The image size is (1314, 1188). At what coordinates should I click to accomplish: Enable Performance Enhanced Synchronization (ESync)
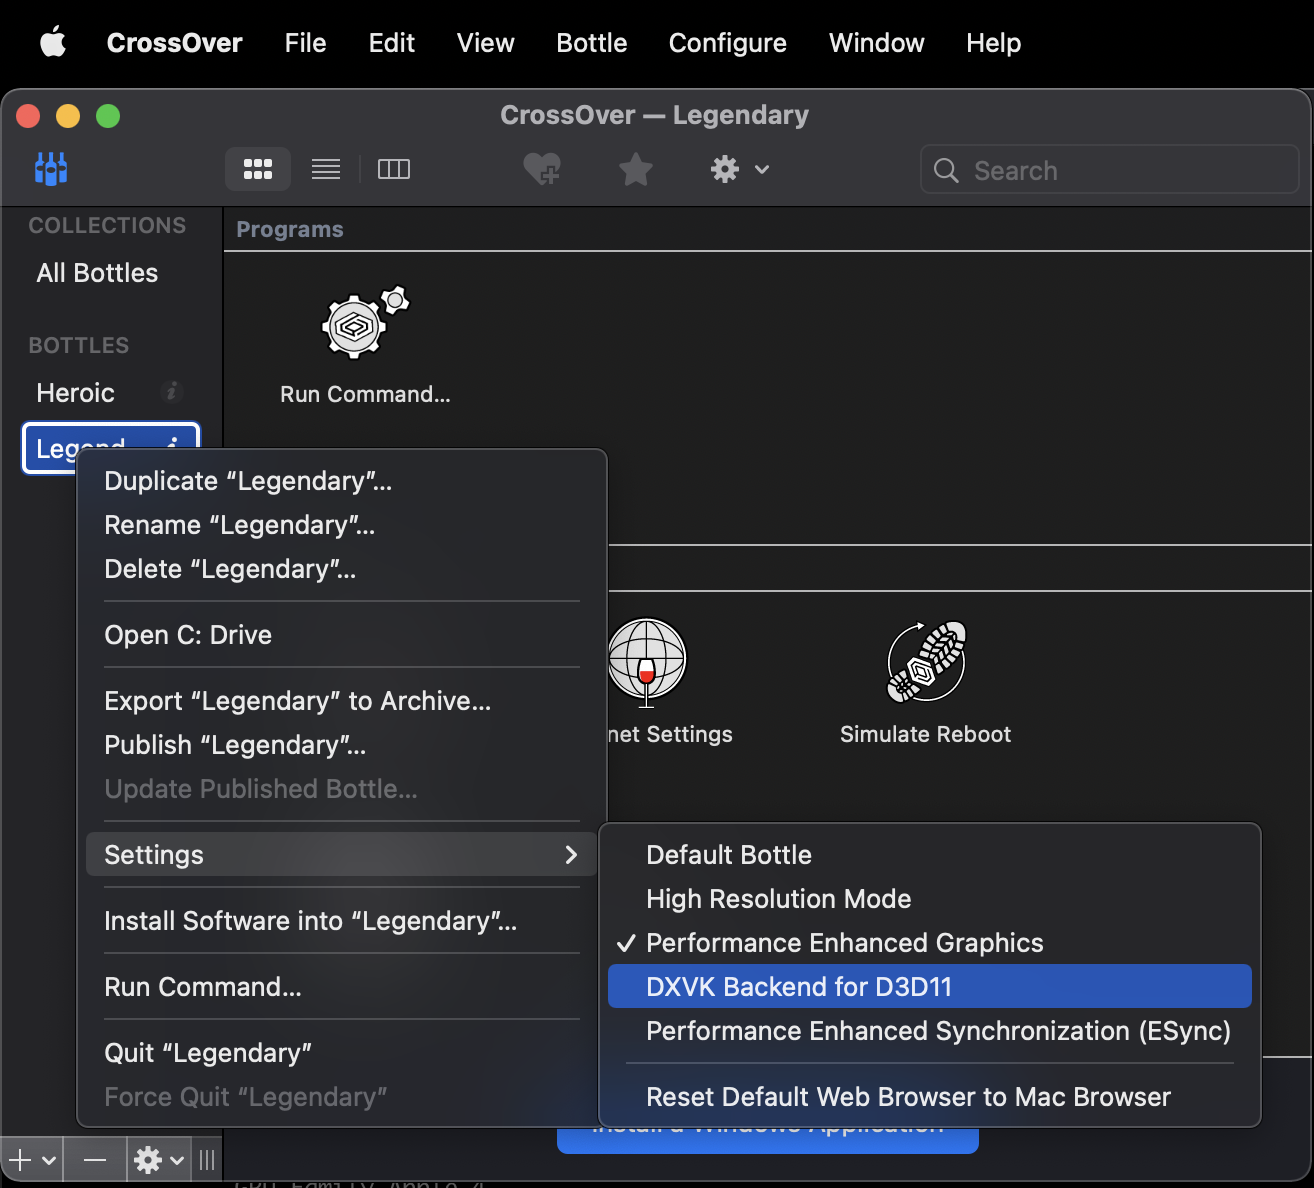[930, 1031]
